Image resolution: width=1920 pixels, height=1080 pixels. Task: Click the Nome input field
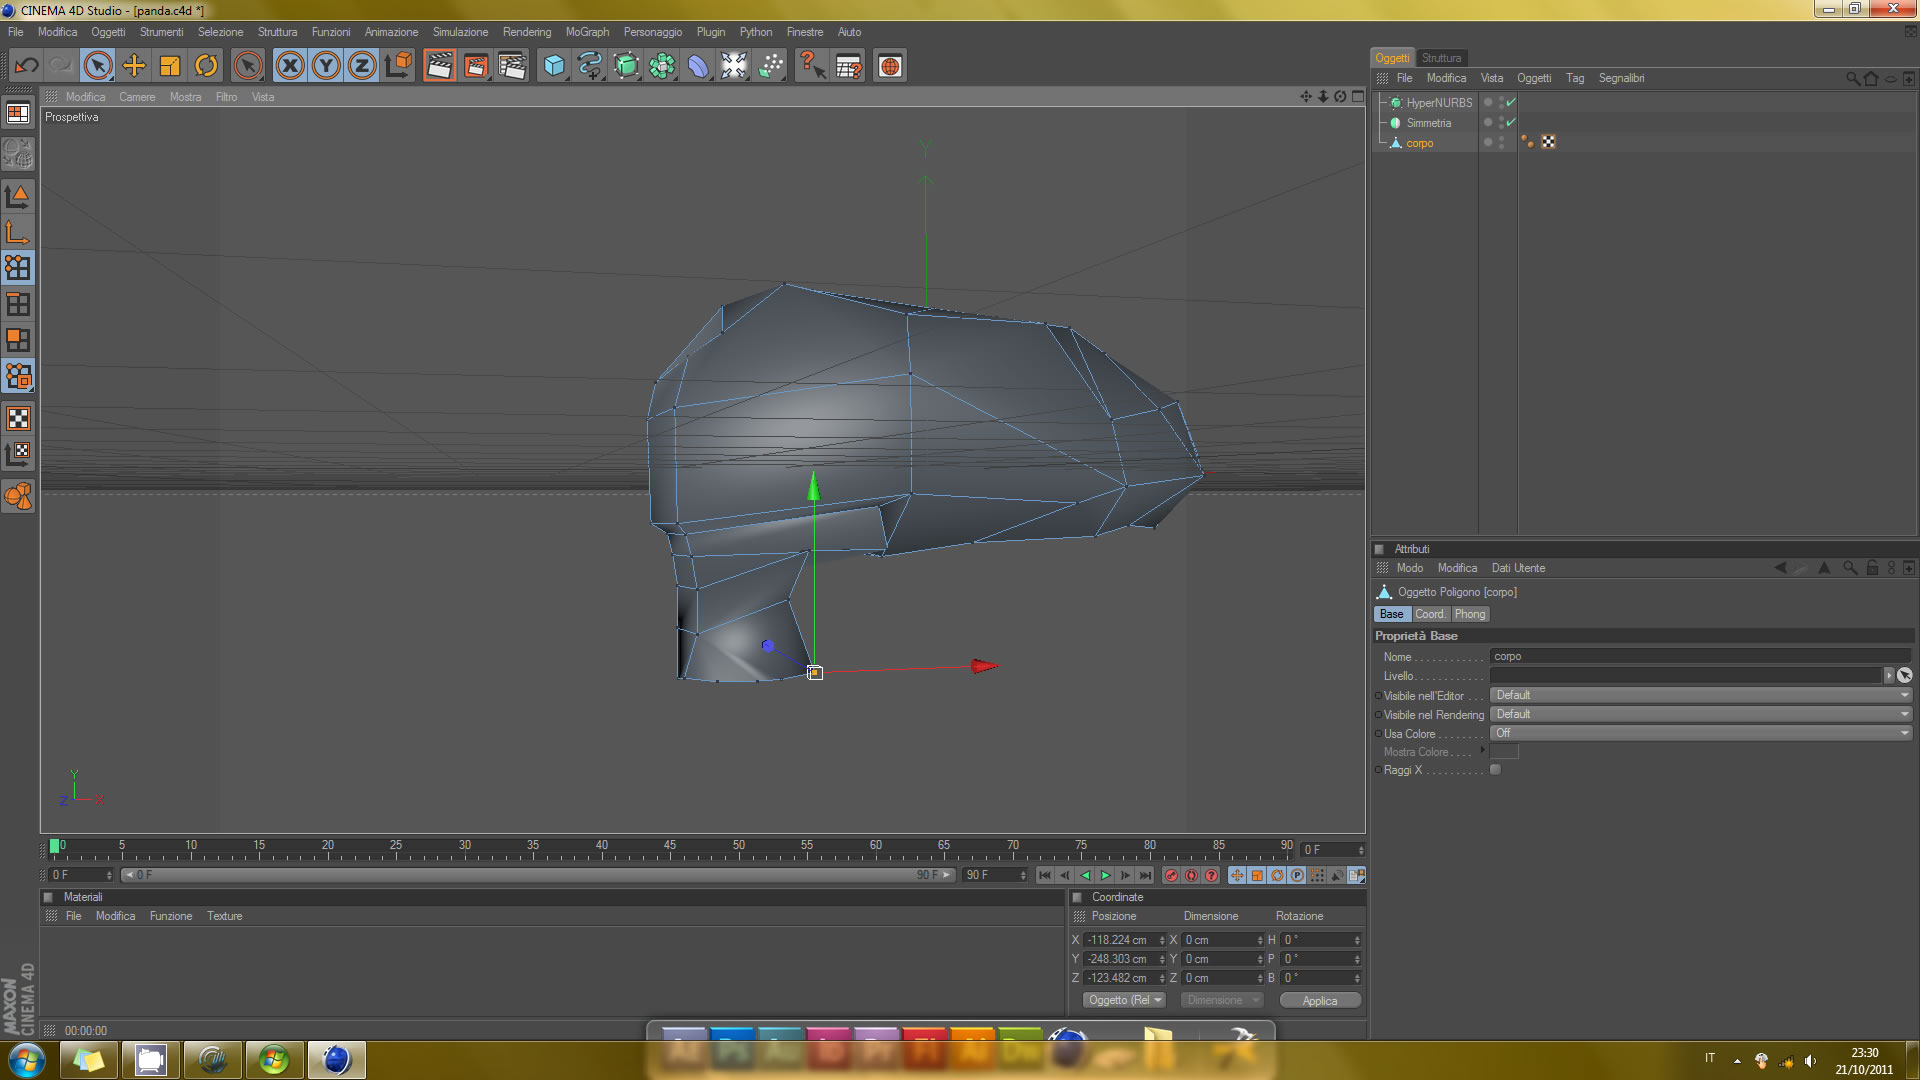[x=1700, y=657]
